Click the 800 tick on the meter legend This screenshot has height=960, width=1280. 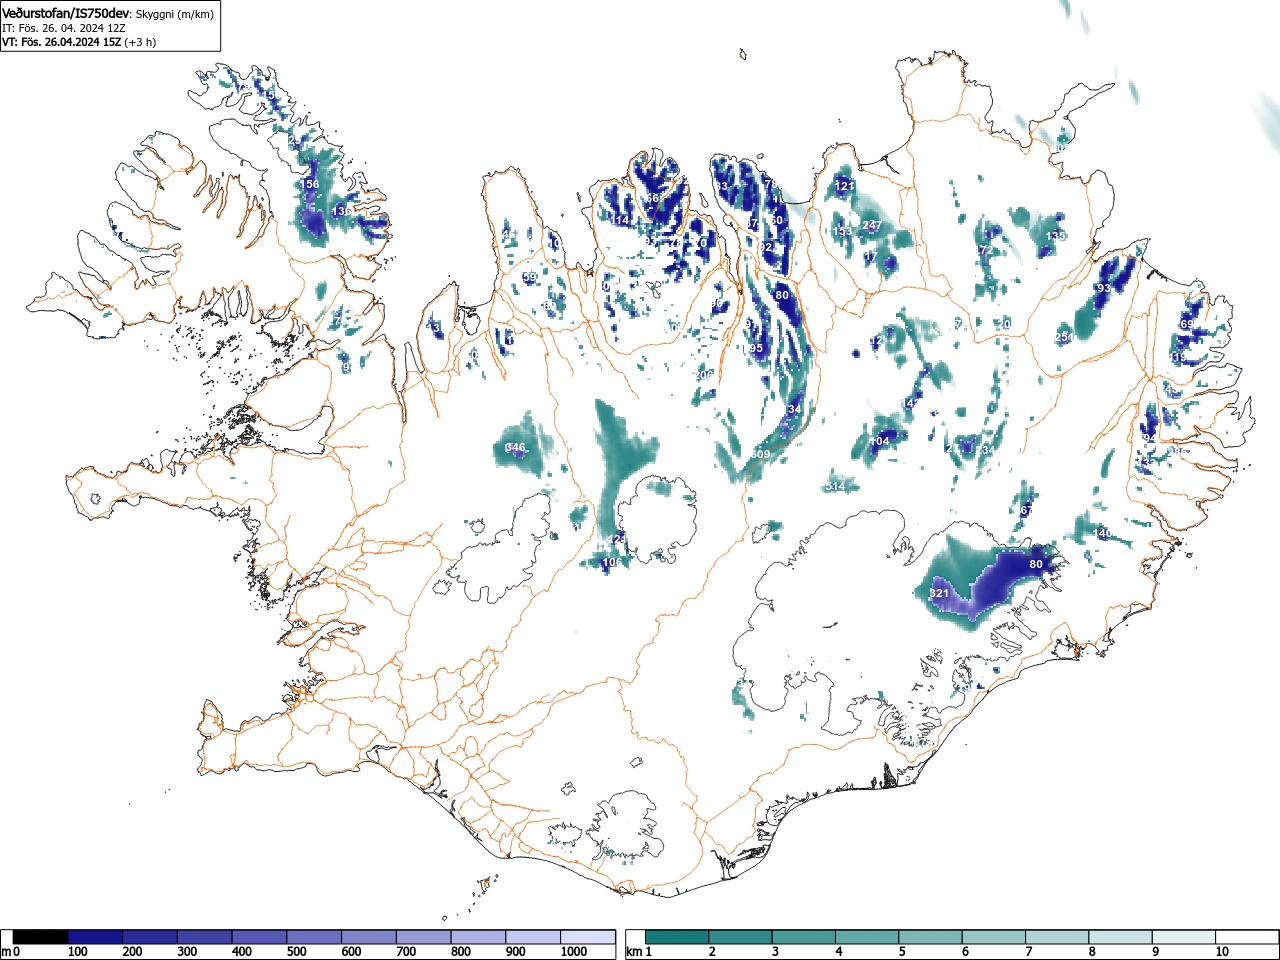[460, 952]
